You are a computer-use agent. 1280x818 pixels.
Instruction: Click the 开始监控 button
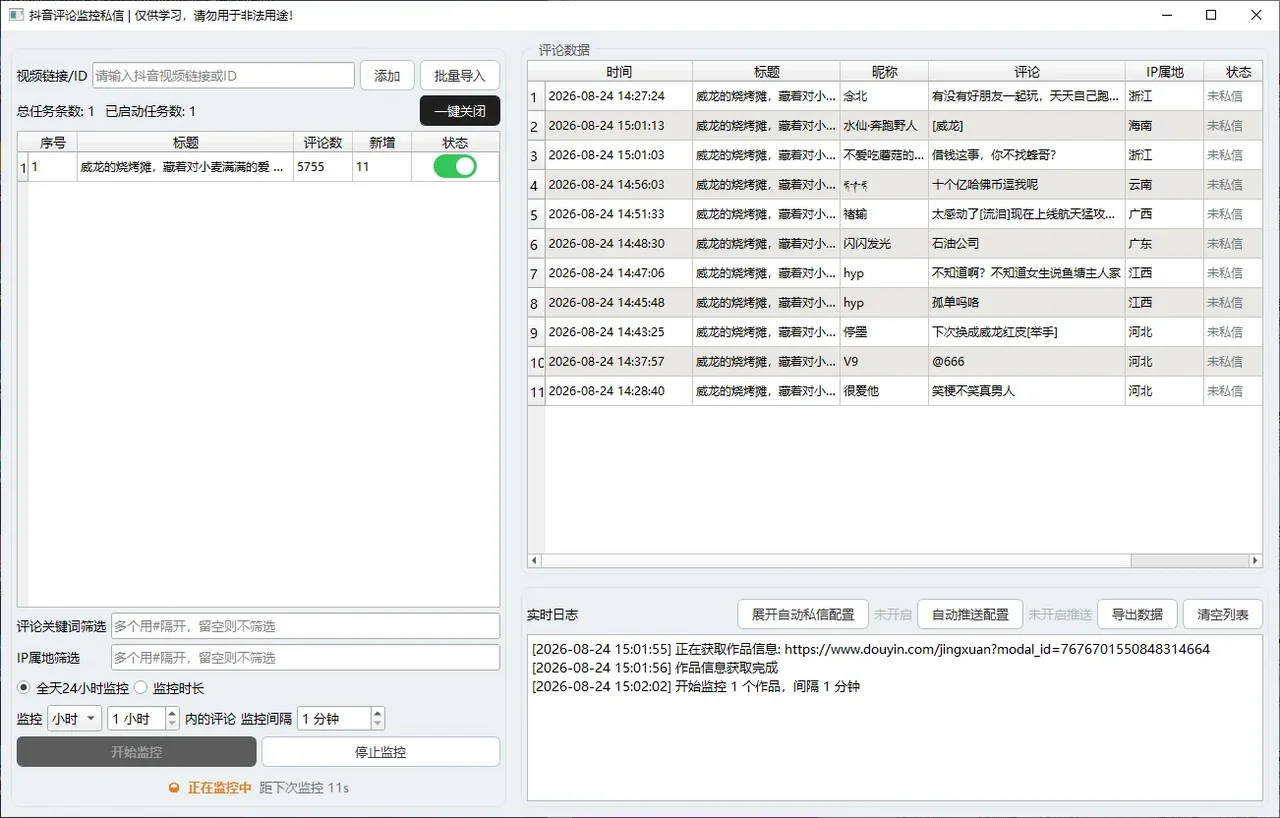[137, 752]
